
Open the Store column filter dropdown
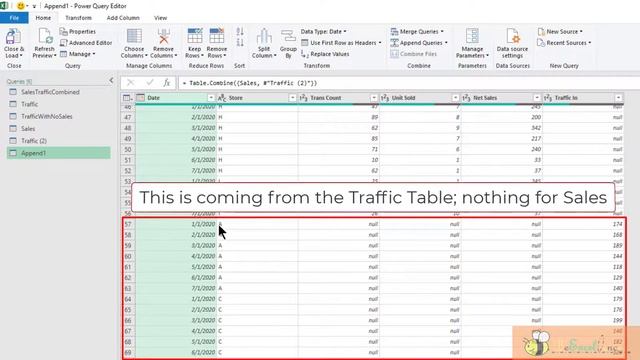(x=292, y=98)
